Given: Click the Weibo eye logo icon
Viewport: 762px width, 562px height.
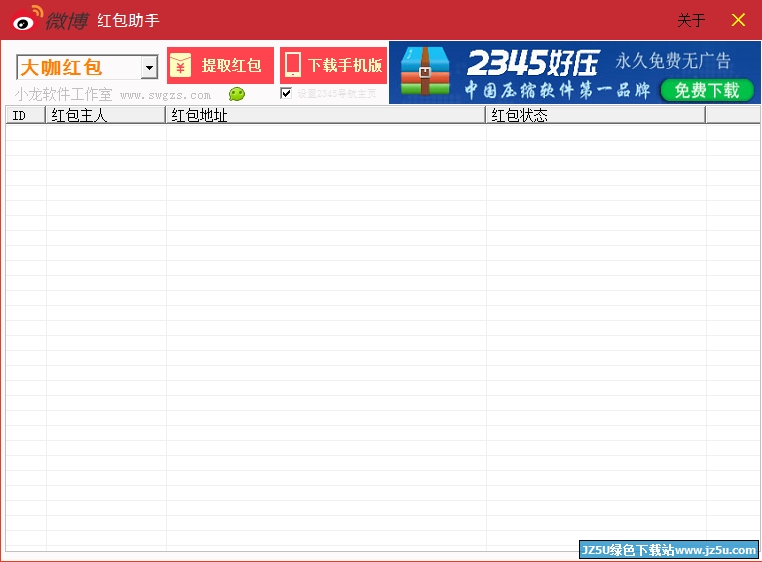Looking at the screenshot, I should [27, 18].
